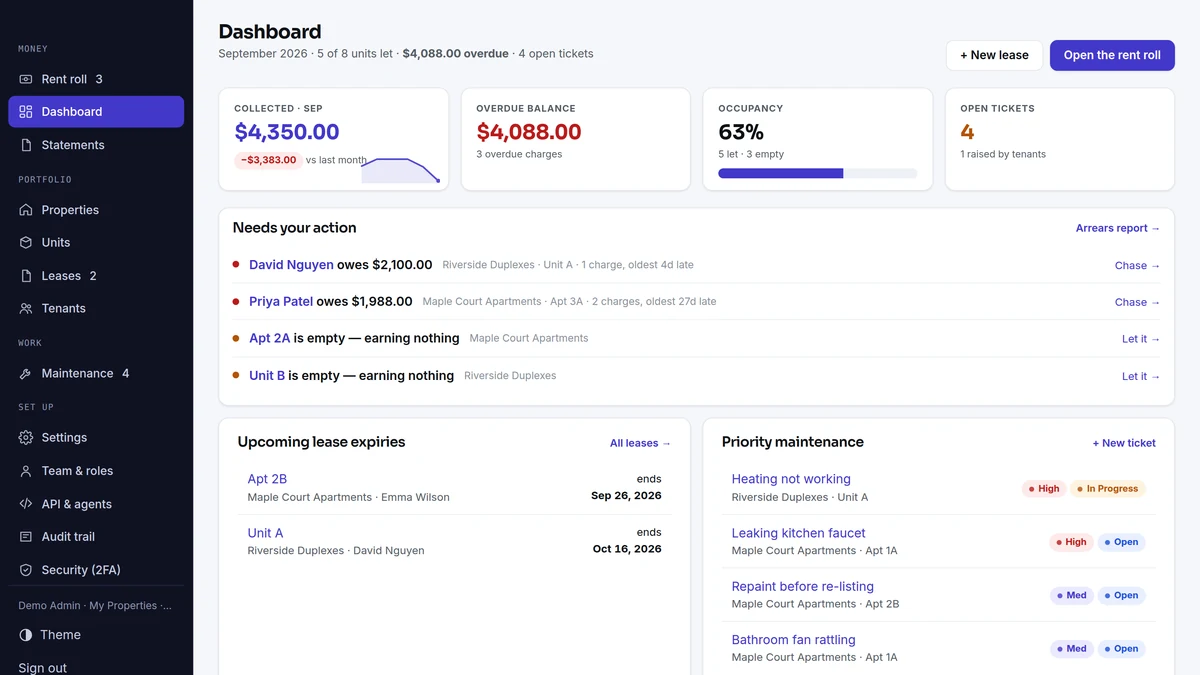The height and width of the screenshot is (675, 1200).
Task: Click the collected sparkline chart
Action: click(x=400, y=170)
